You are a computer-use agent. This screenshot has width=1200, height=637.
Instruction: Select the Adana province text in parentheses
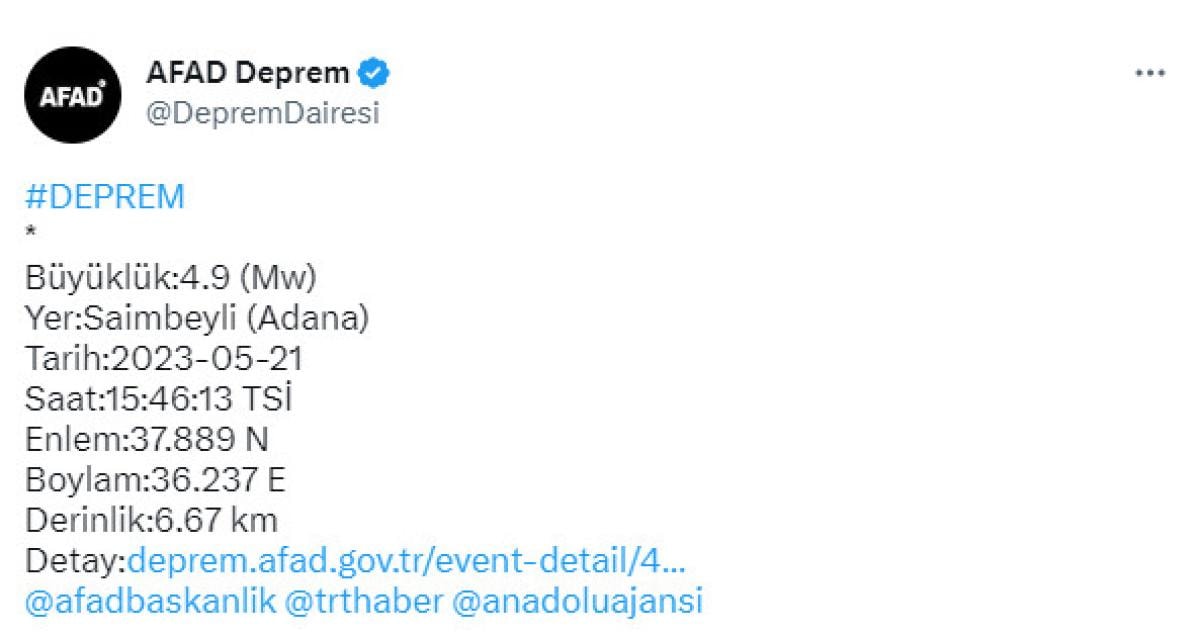click(307, 318)
